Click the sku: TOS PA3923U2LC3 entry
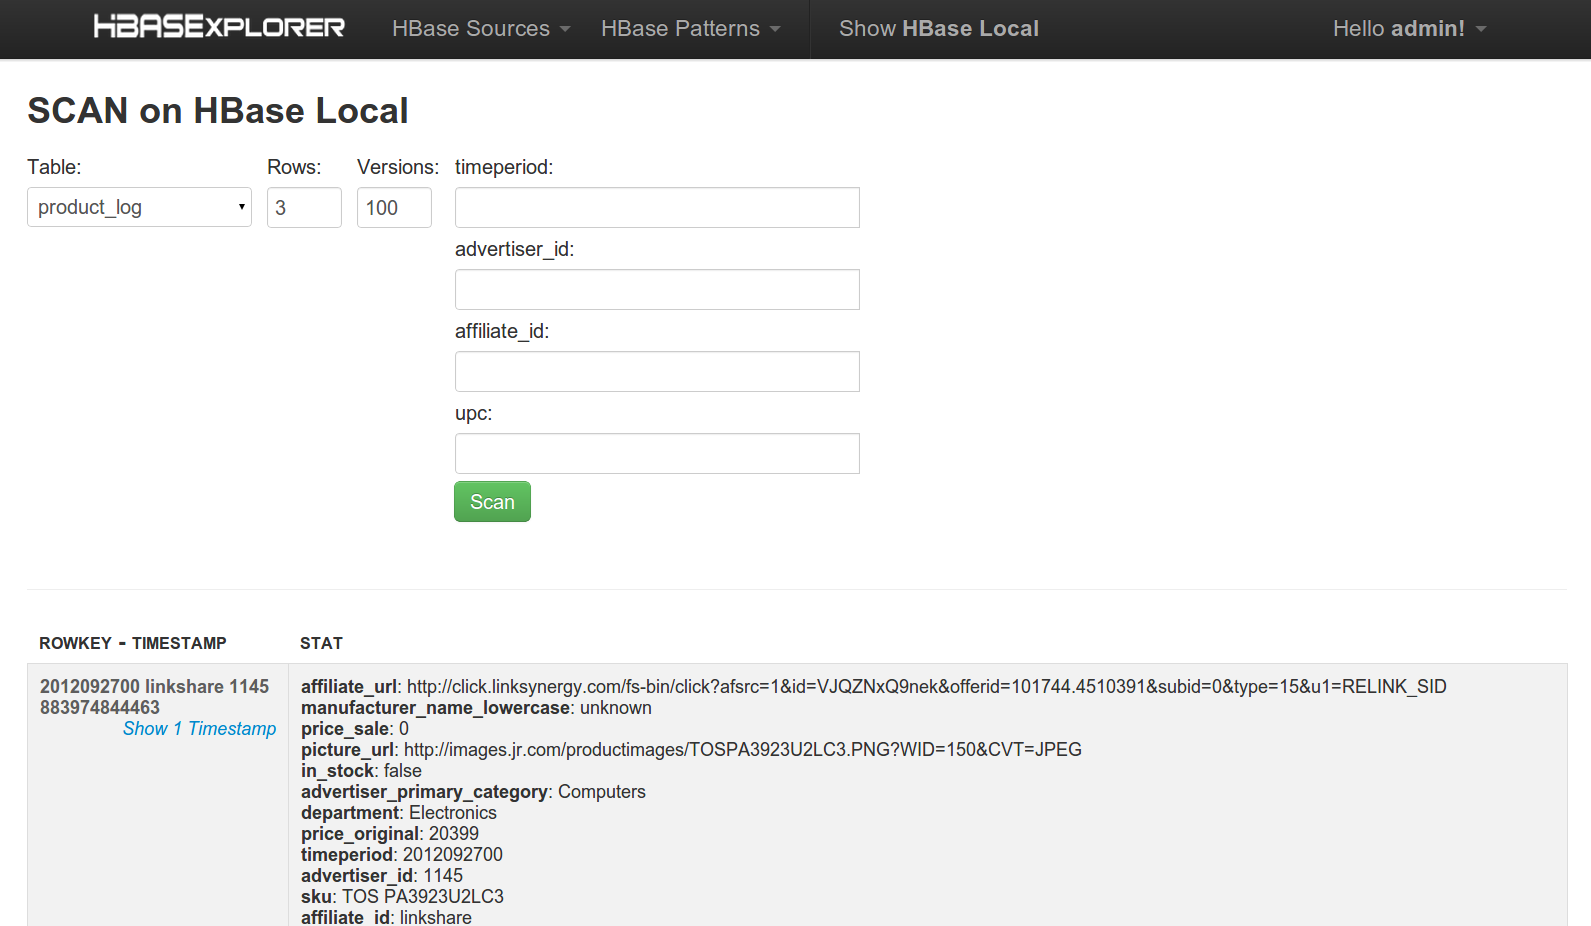This screenshot has height=926, width=1591. [402, 897]
